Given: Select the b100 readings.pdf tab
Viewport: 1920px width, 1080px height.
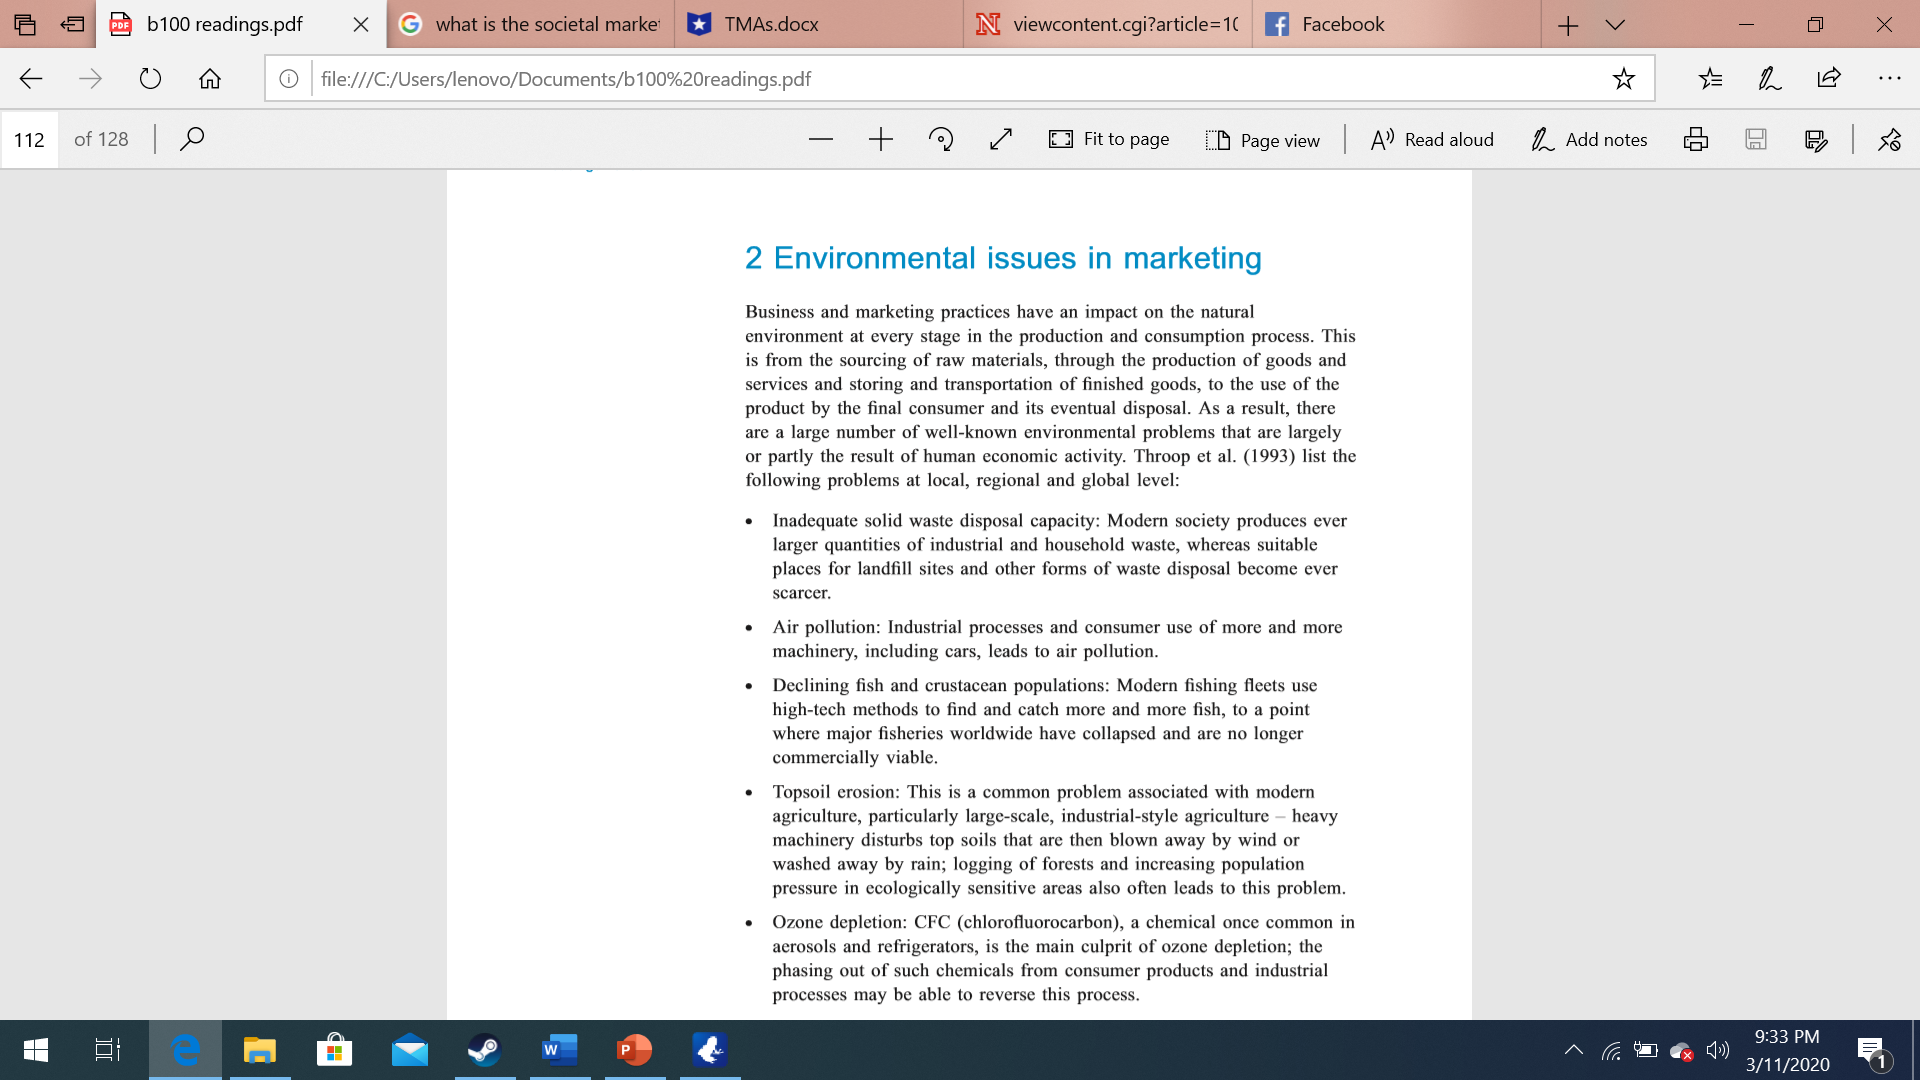Looking at the screenshot, I should click(224, 24).
